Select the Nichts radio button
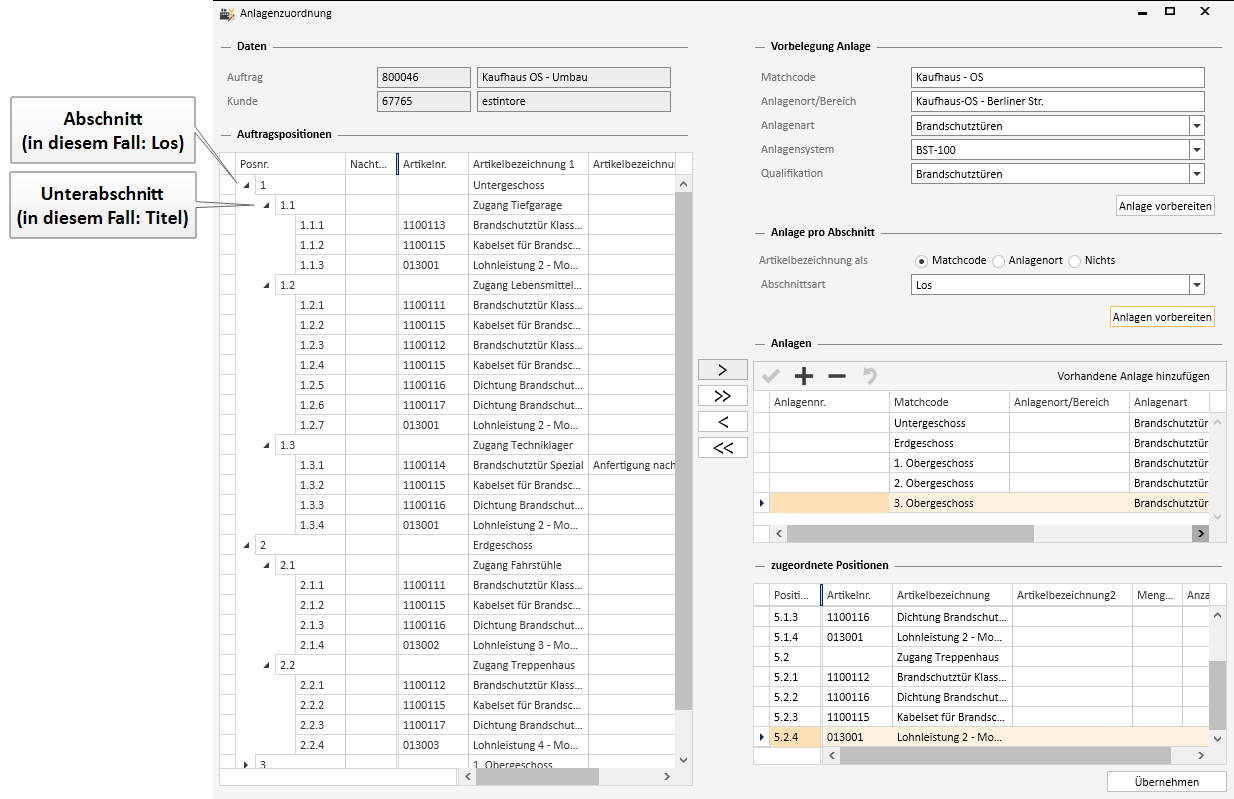The height and width of the screenshot is (799, 1234). (1074, 261)
